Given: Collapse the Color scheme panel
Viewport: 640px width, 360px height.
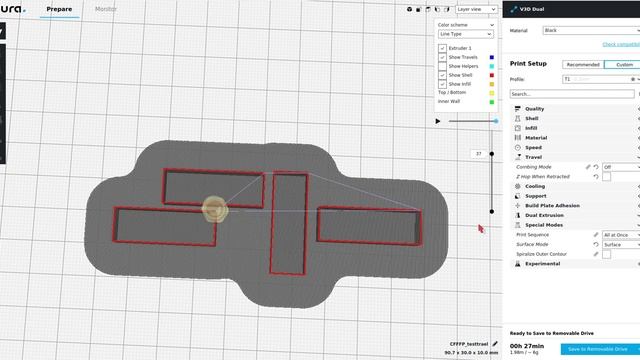Looking at the screenshot, I should 491,25.
